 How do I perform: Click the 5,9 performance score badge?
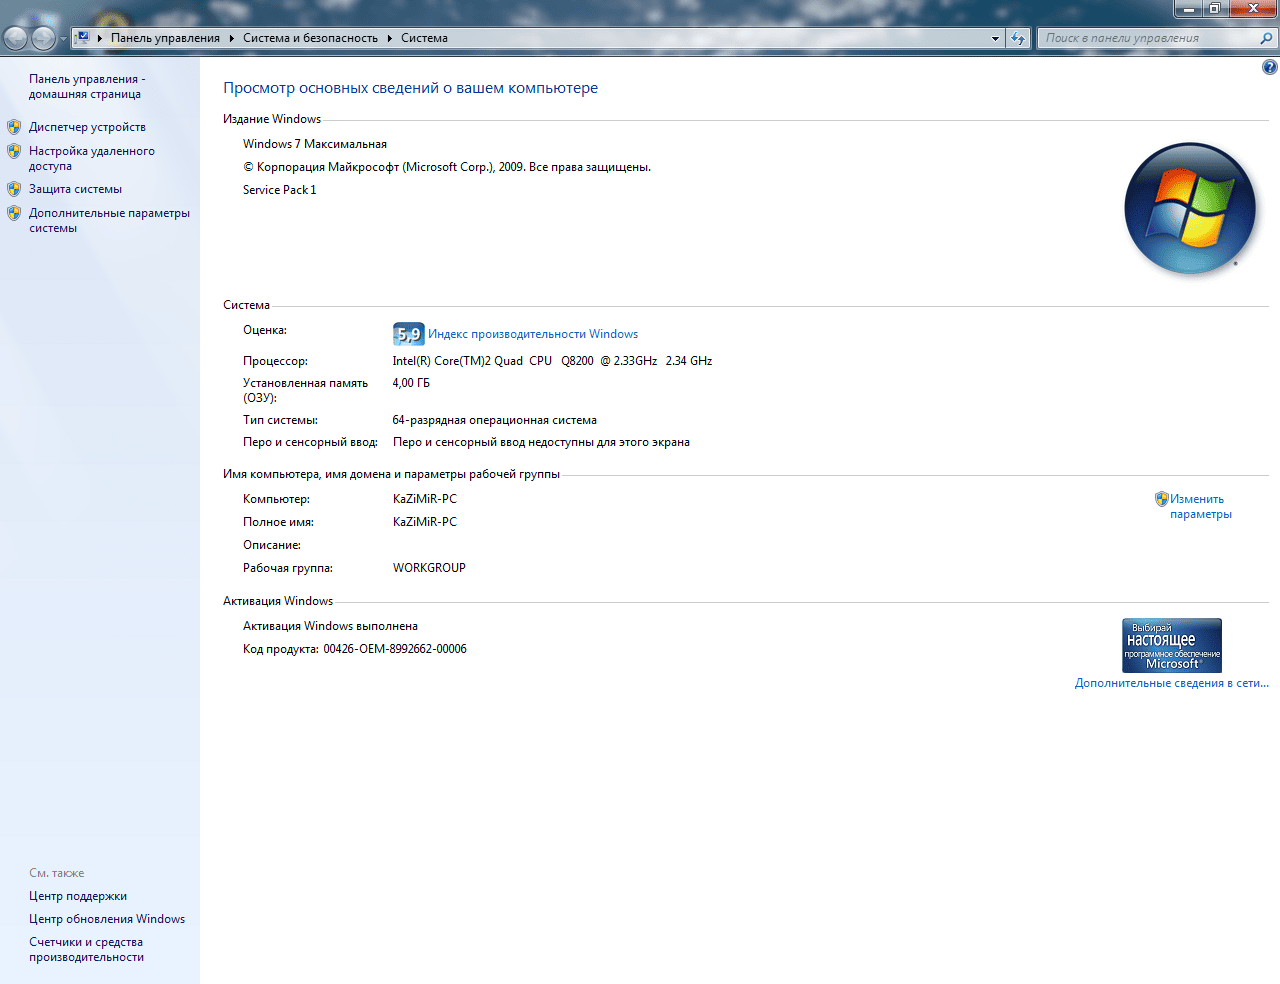tap(408, 334)
